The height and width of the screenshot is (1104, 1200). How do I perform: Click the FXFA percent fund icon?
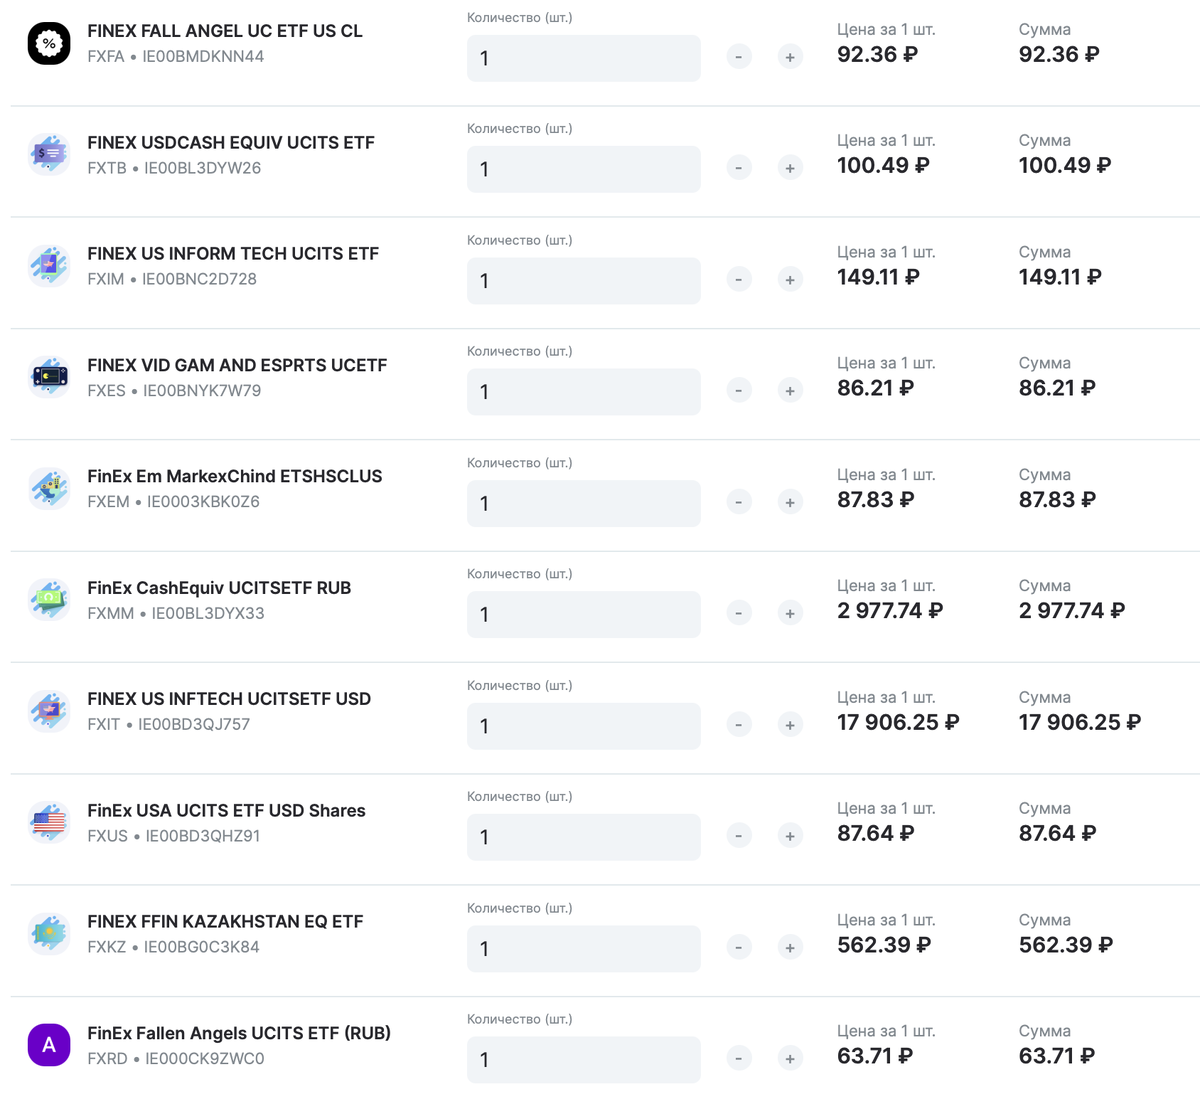coord(48,44)
